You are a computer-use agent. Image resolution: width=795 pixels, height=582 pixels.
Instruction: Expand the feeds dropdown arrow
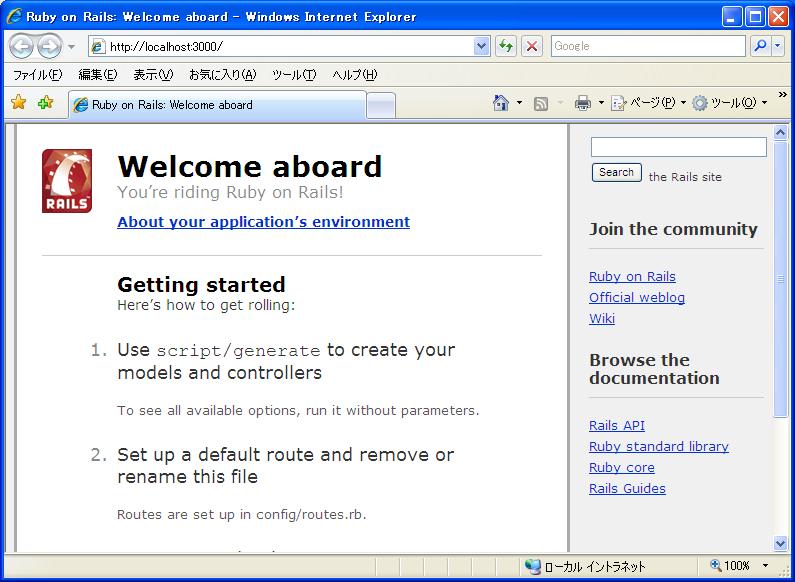coord(560,103)
